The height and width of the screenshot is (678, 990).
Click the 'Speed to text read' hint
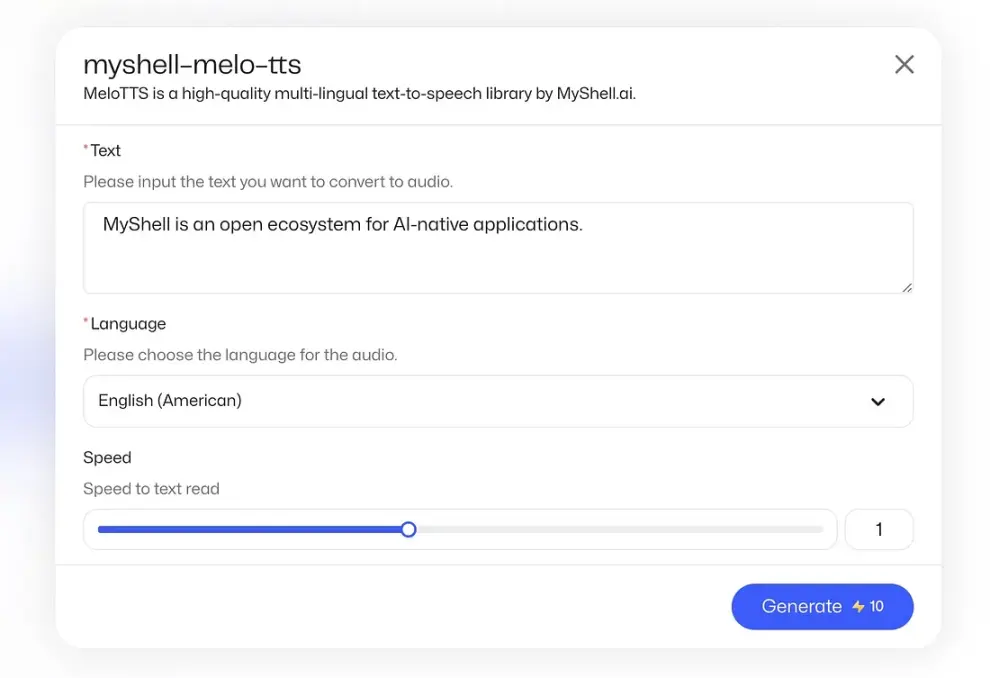(x=151, y=489)
